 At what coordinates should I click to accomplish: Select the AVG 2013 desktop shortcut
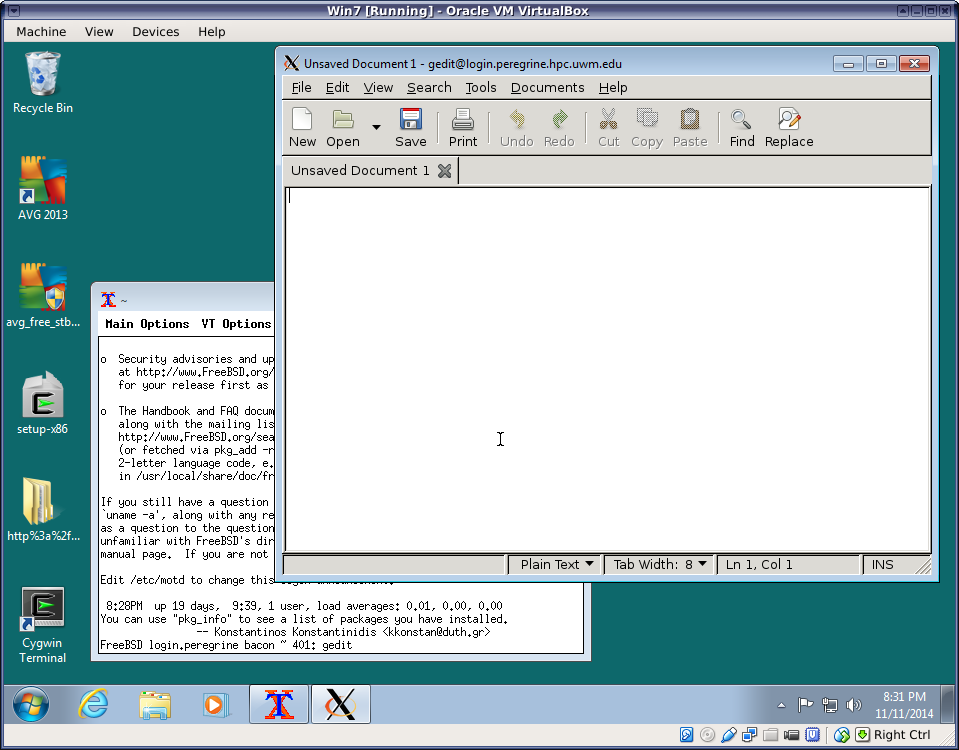point(43,189)
